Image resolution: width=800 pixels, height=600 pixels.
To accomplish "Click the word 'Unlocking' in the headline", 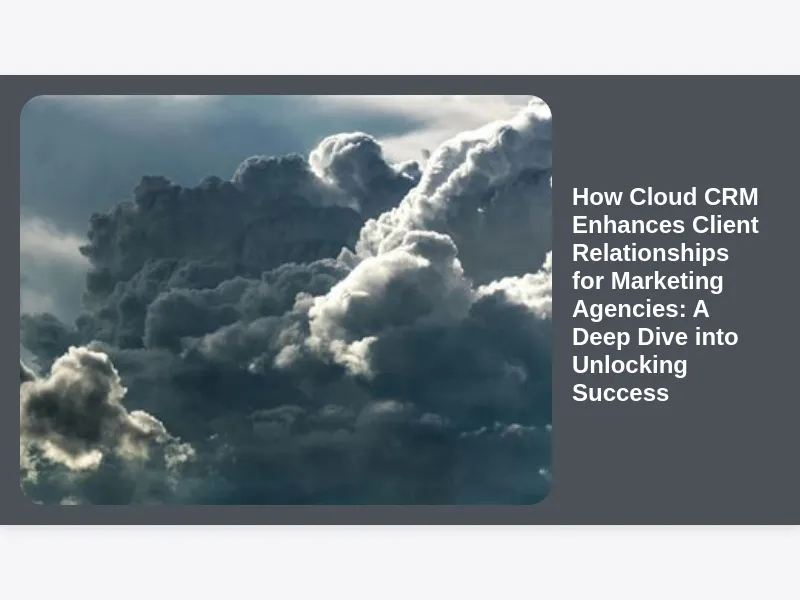I will [x=629, y=365].
